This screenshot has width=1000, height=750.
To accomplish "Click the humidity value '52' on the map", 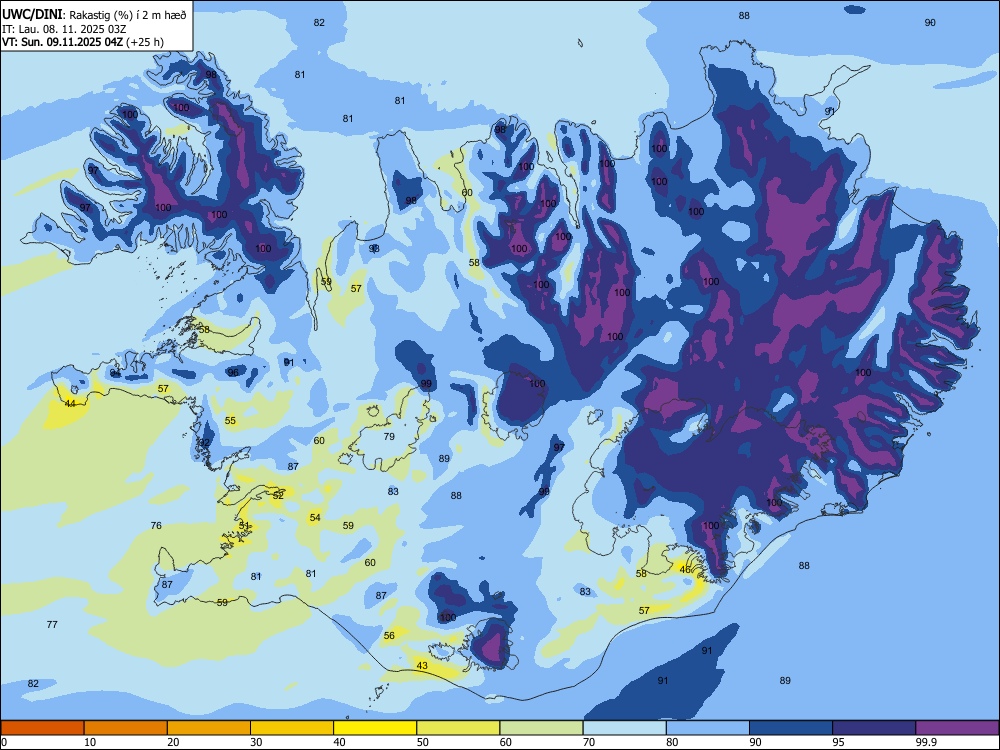I will pyautogui.click(x=278, y=496).
